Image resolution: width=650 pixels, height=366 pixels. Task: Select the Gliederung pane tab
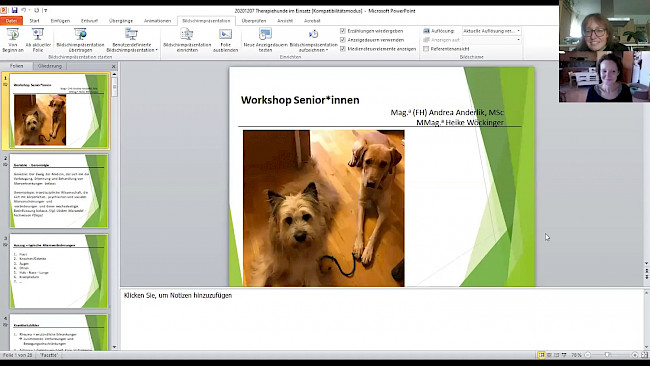[x=49, y=66]
